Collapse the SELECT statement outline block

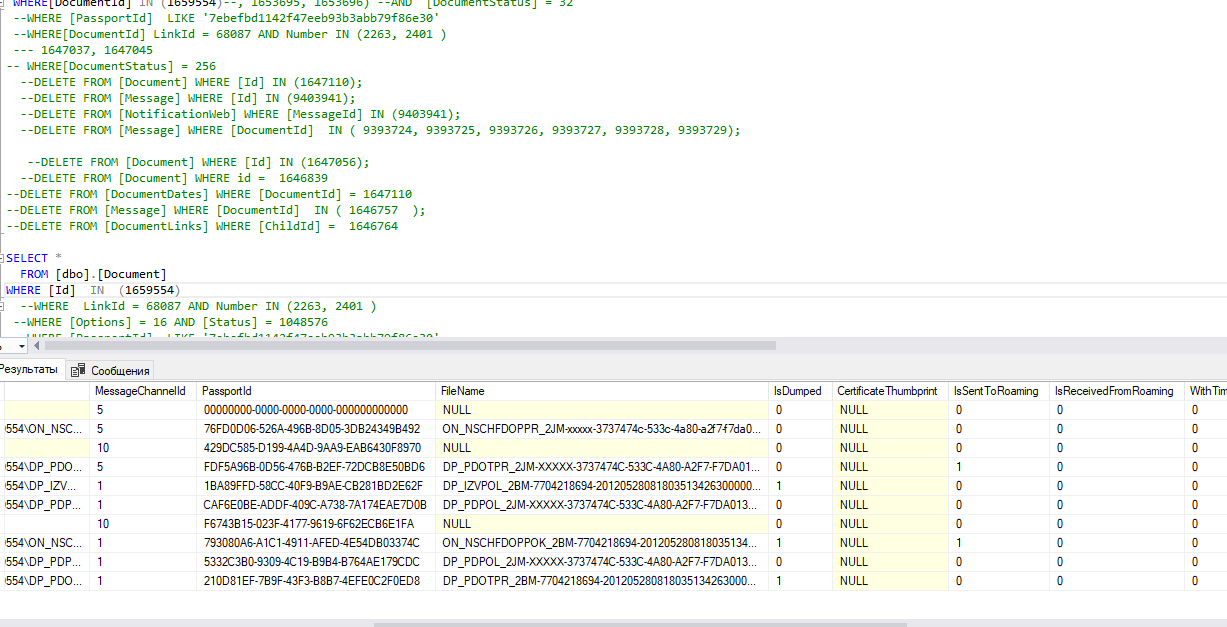[x=4, y=258]
